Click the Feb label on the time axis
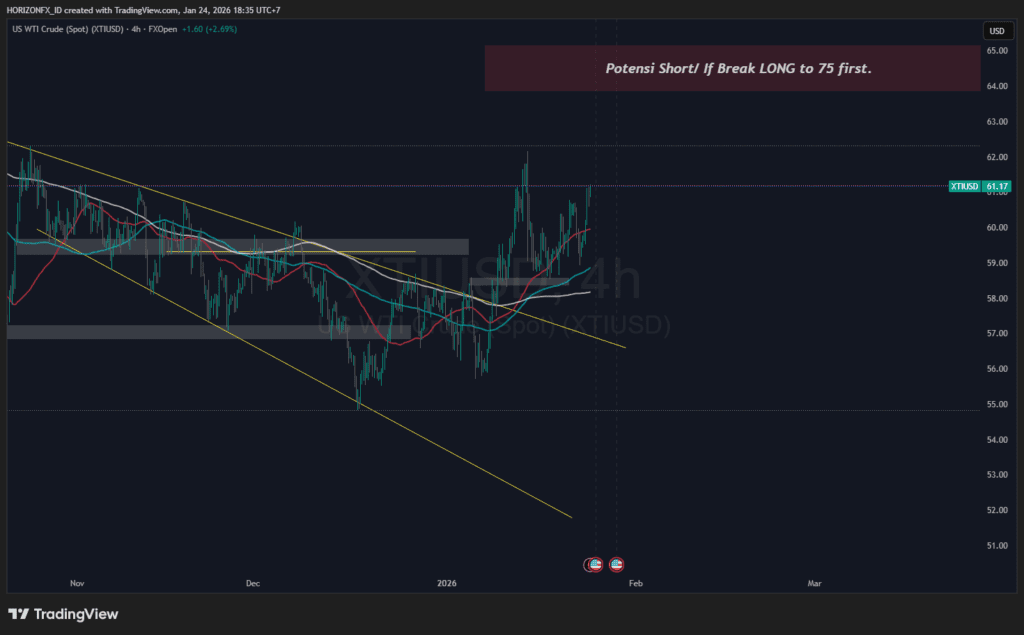 (634, 581)
